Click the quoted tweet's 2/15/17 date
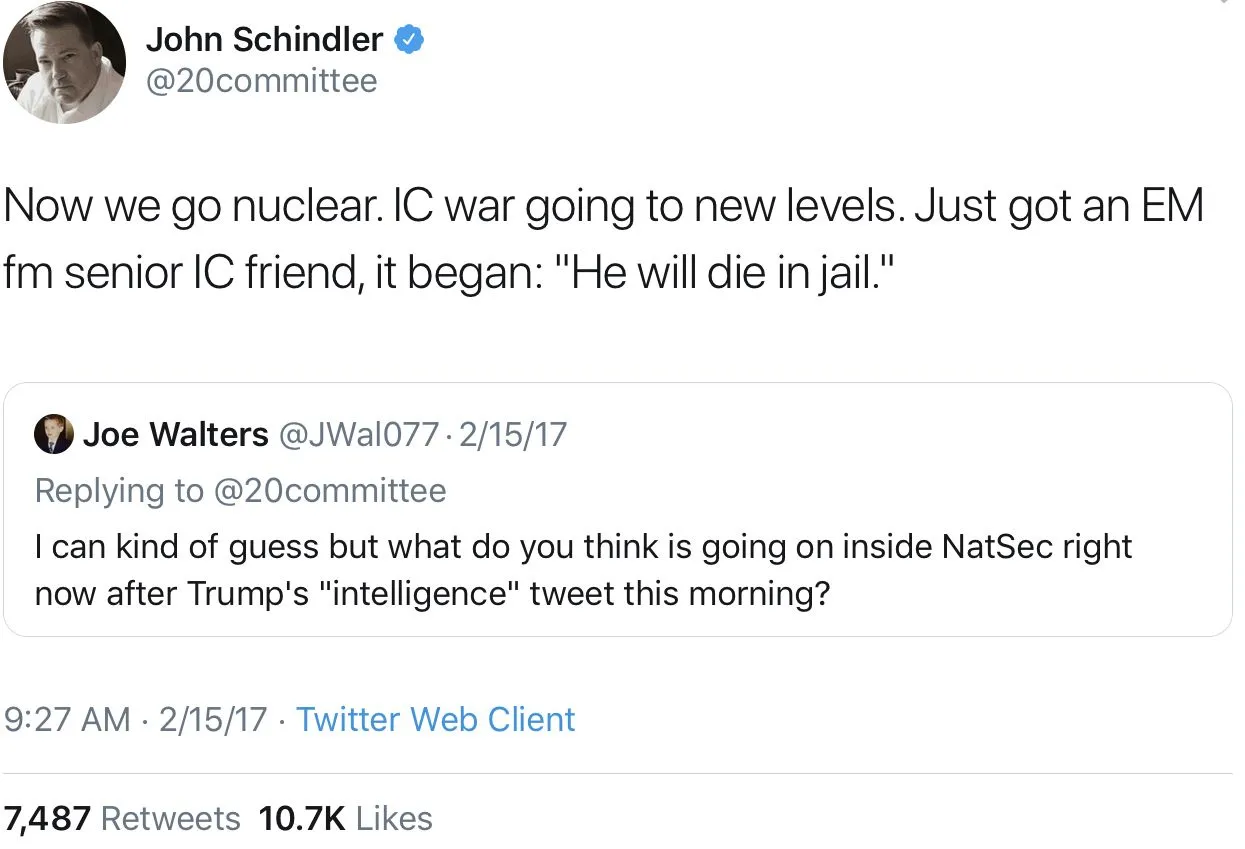 (x=512, y=434)
